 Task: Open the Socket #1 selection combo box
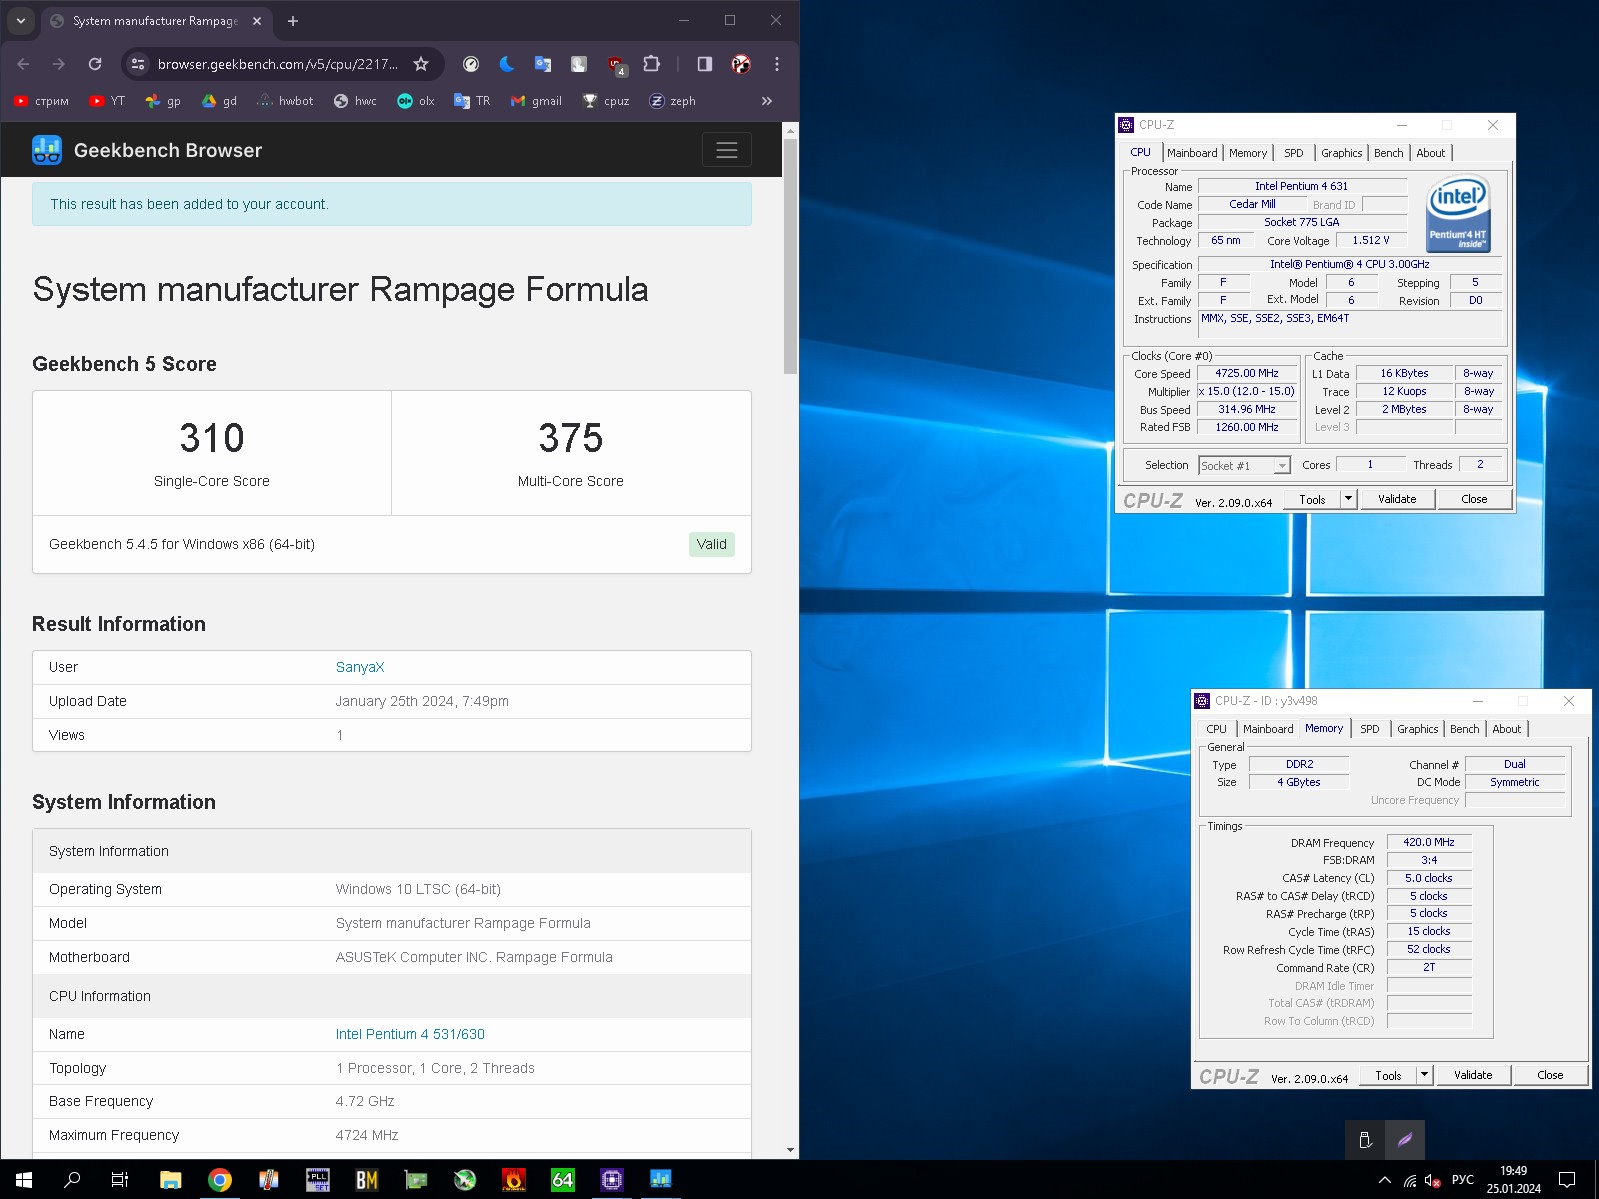[x=1245, y=466]
